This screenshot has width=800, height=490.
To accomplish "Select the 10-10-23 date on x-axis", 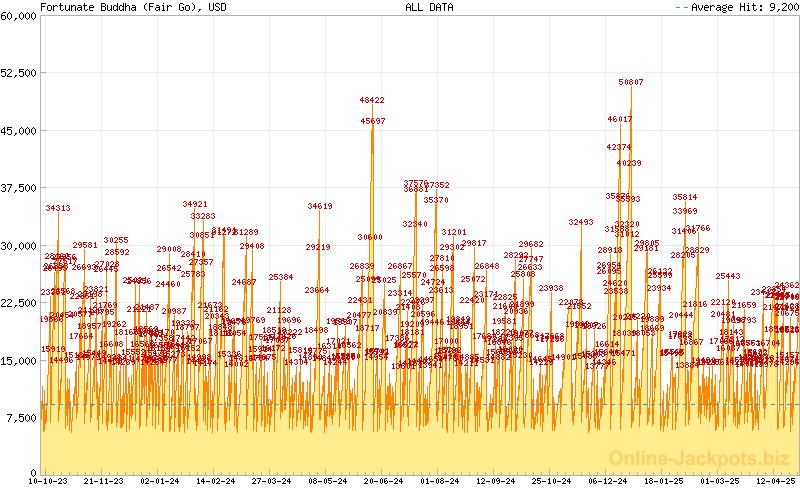I will (x=50, y=481).
